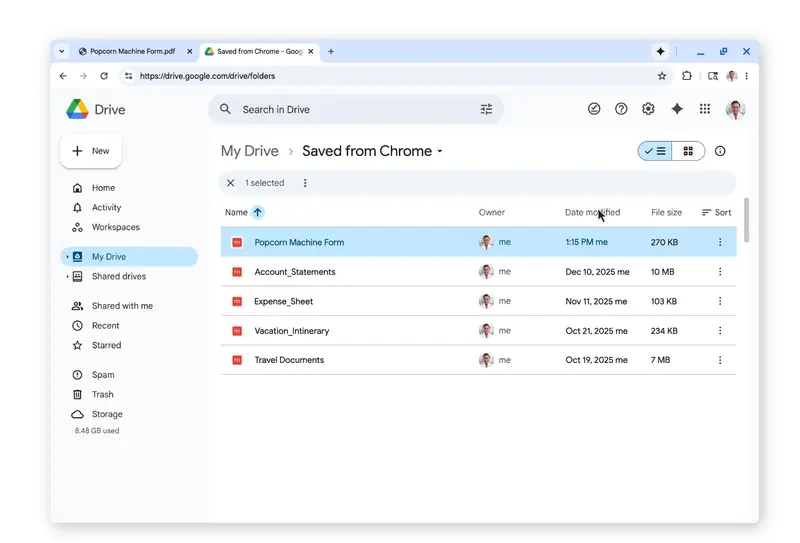Expand the My Drive tree arrow
The height and width of the screenshot is (543, 800).
pos(67,257)
